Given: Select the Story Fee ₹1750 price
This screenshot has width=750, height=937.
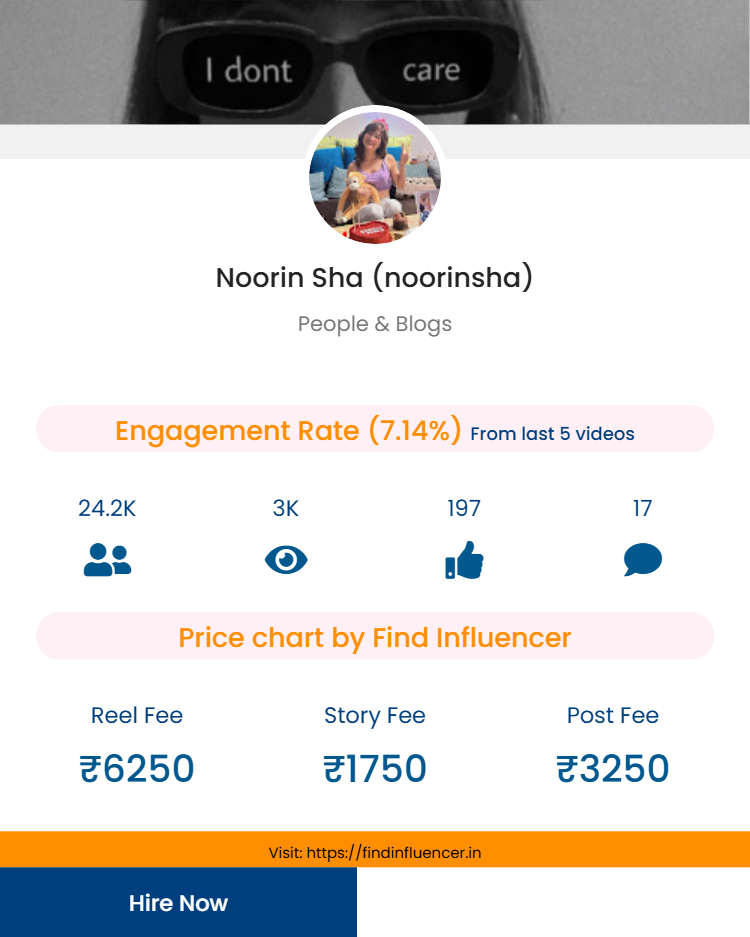Looking at the screenshot, I should pos(375,768).
